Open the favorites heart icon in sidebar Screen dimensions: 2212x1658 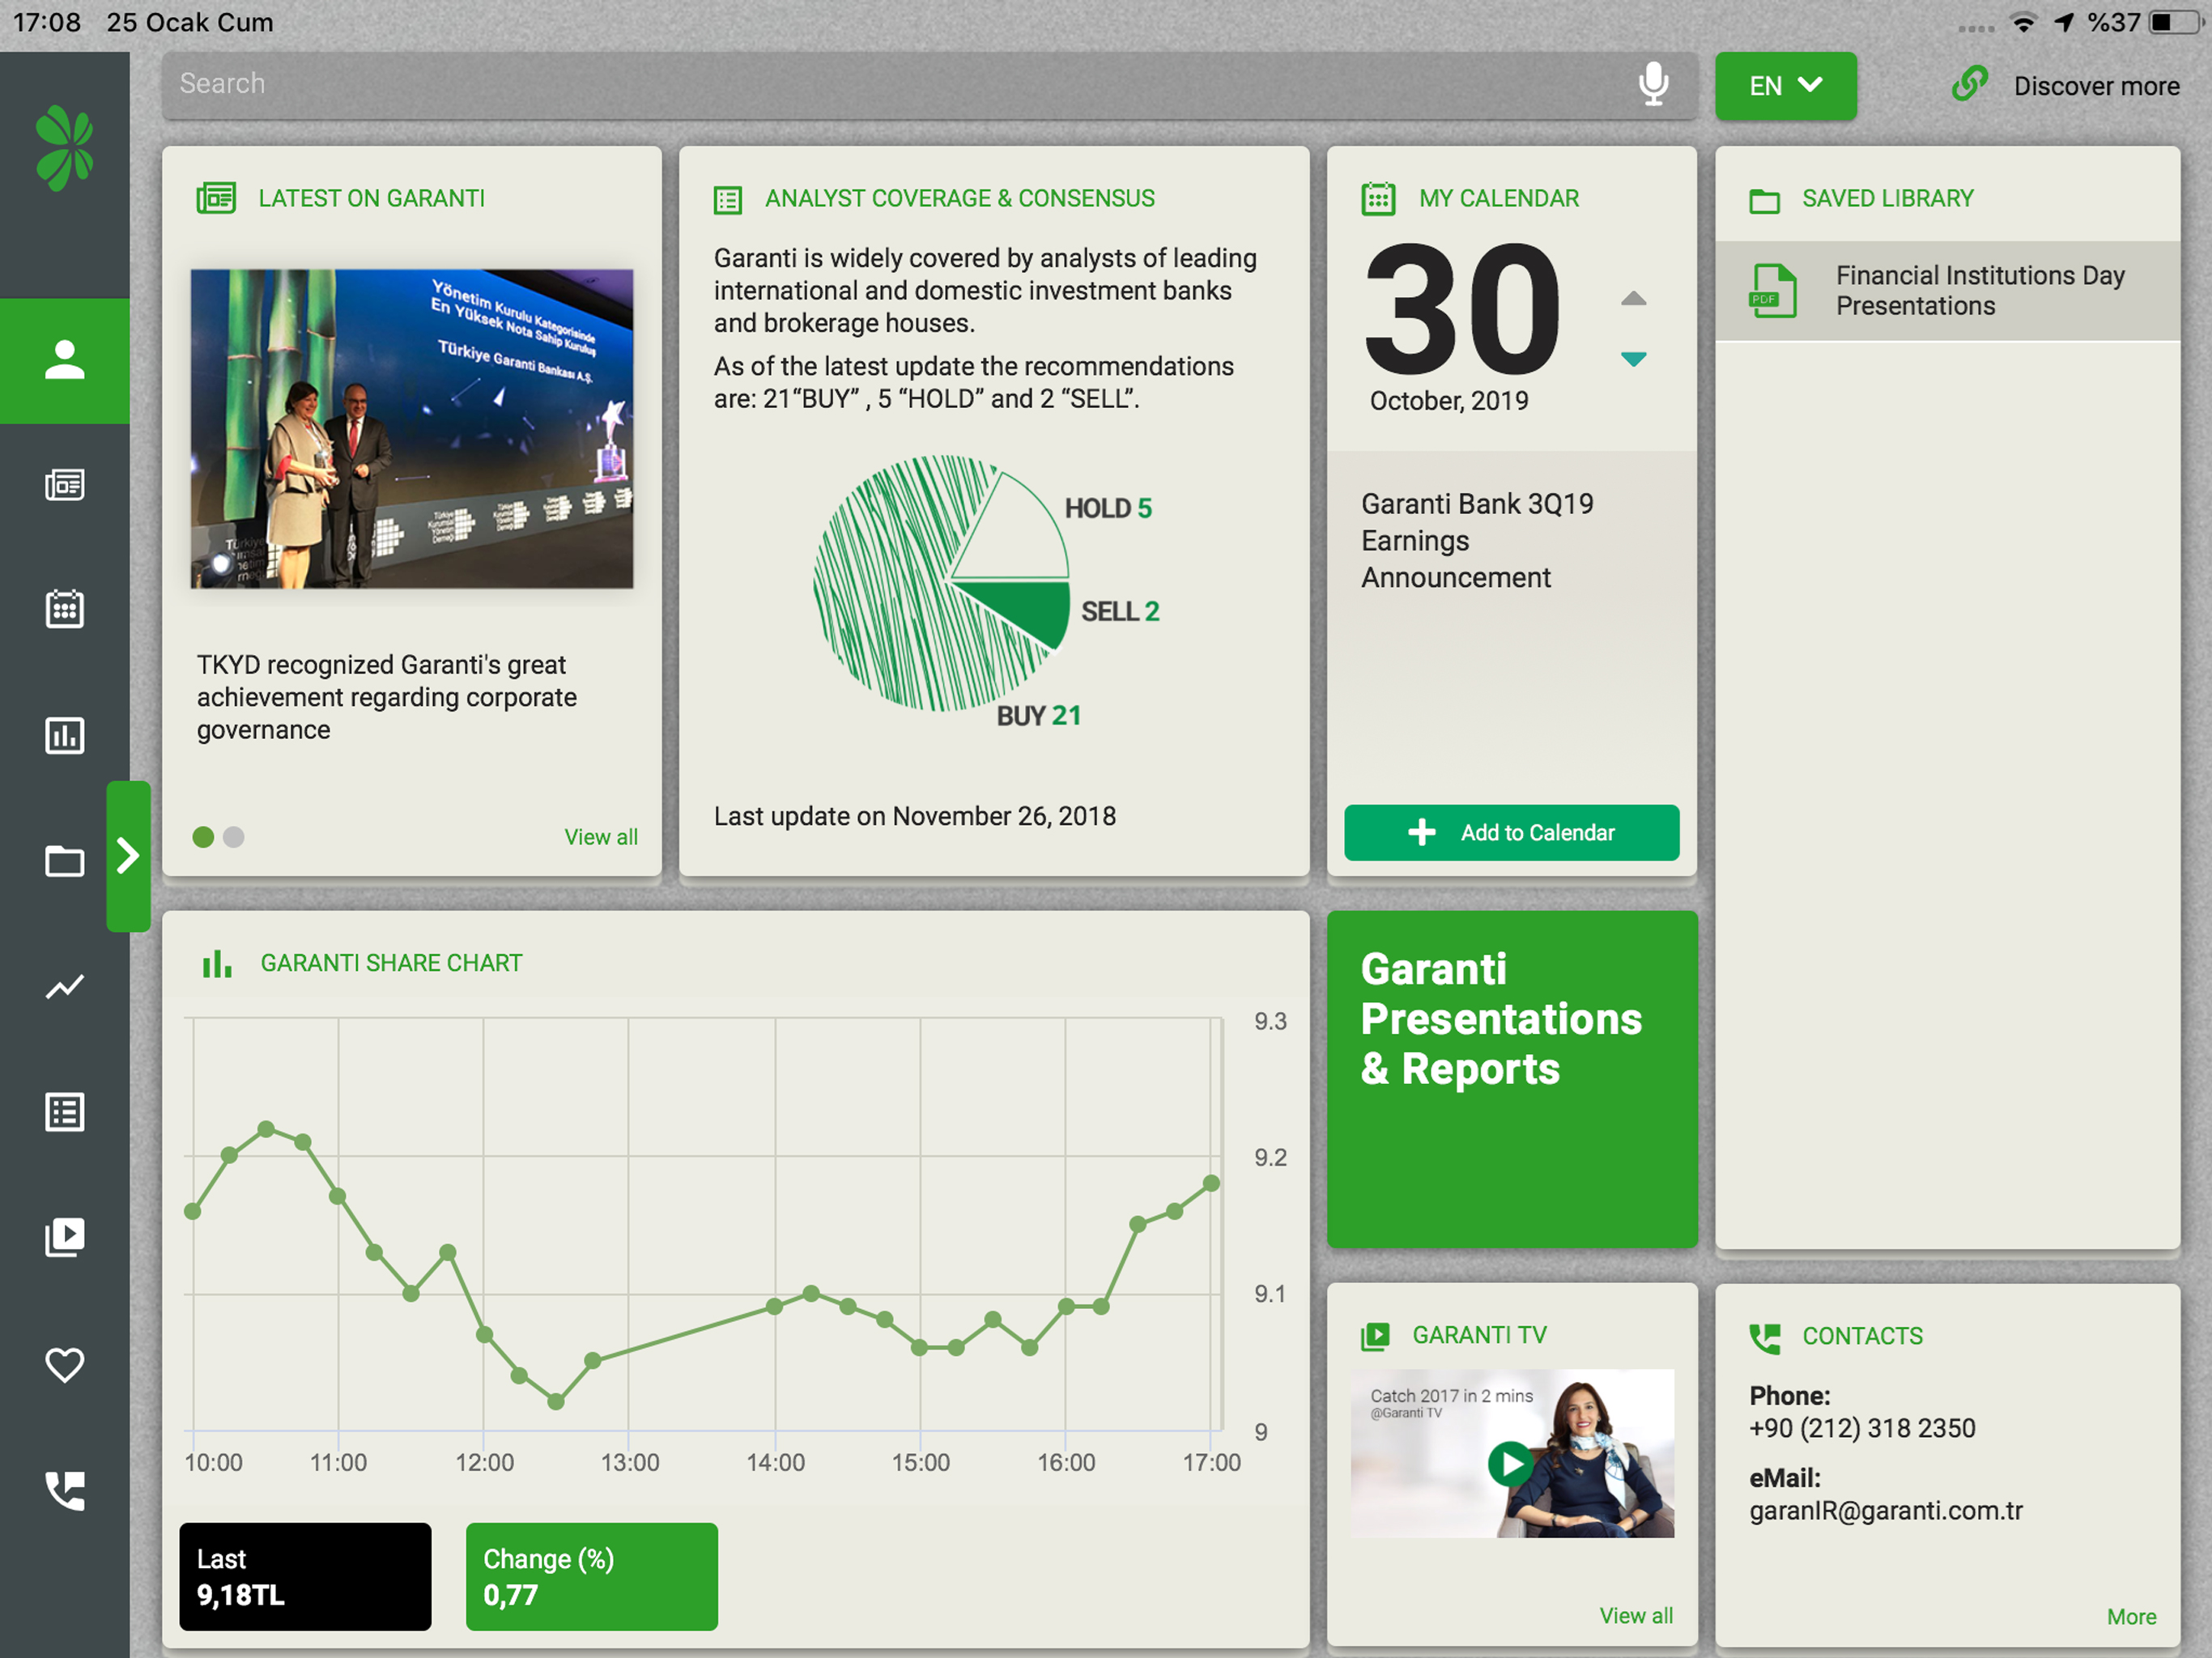tap(65, 1364)
